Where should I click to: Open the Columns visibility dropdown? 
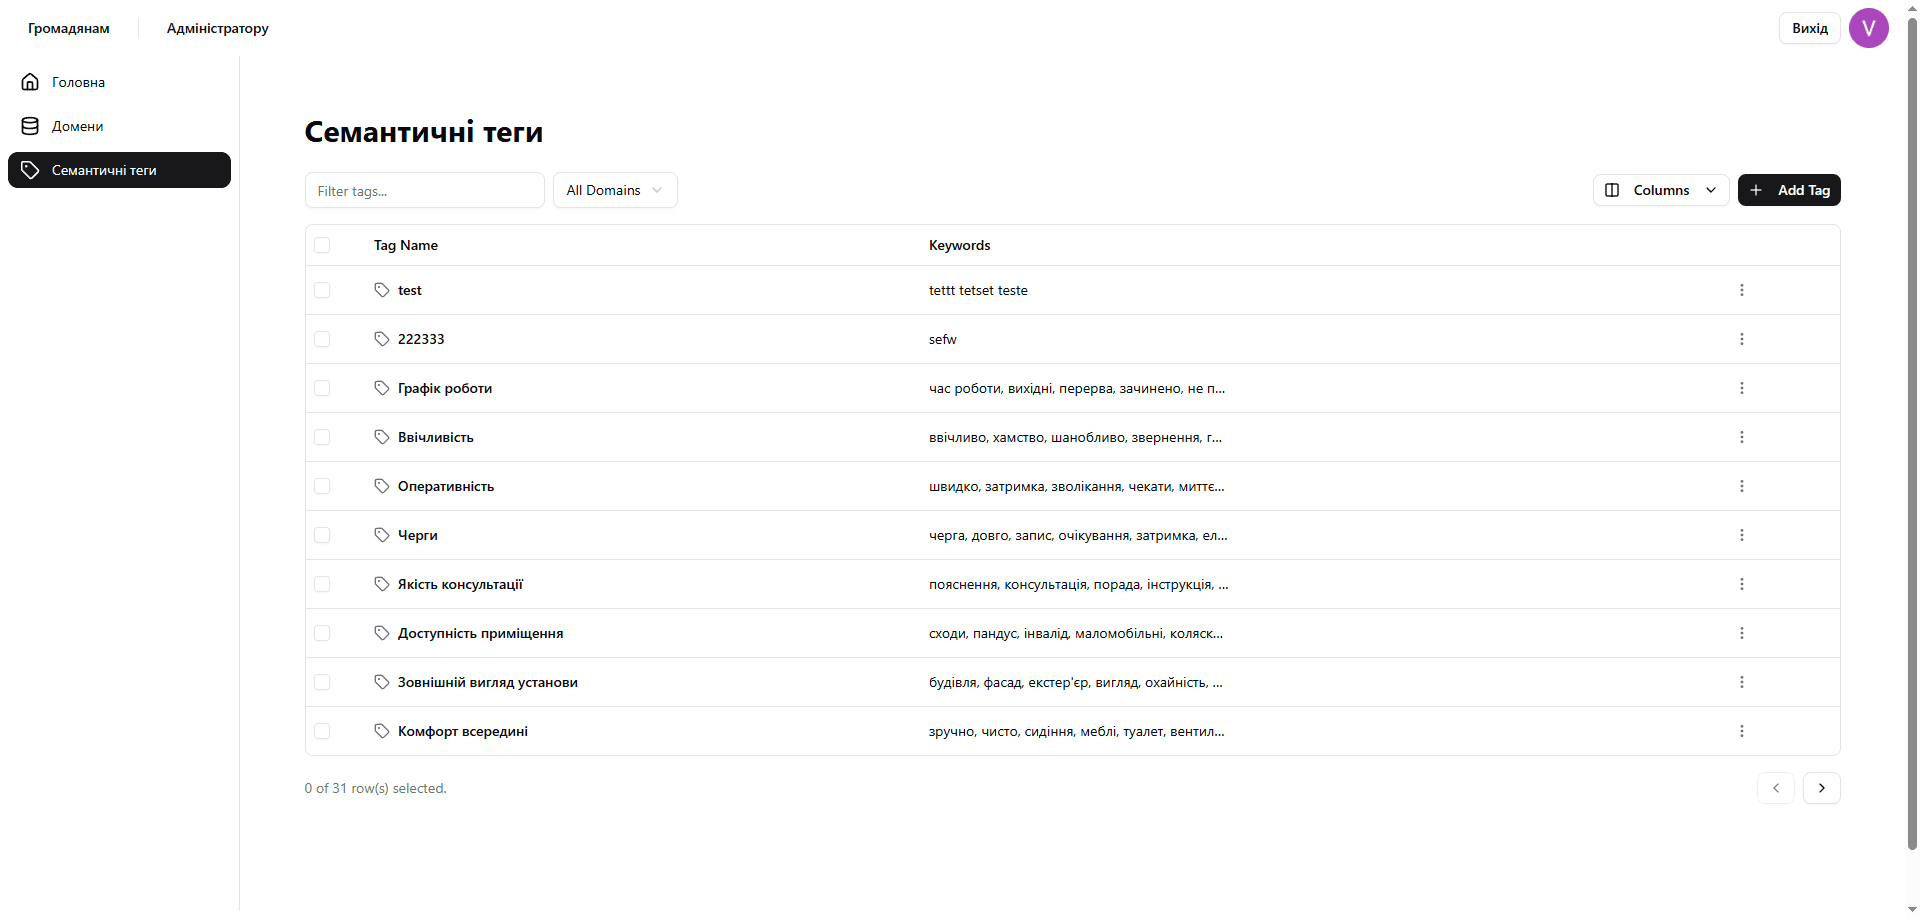coord(1660,190)
